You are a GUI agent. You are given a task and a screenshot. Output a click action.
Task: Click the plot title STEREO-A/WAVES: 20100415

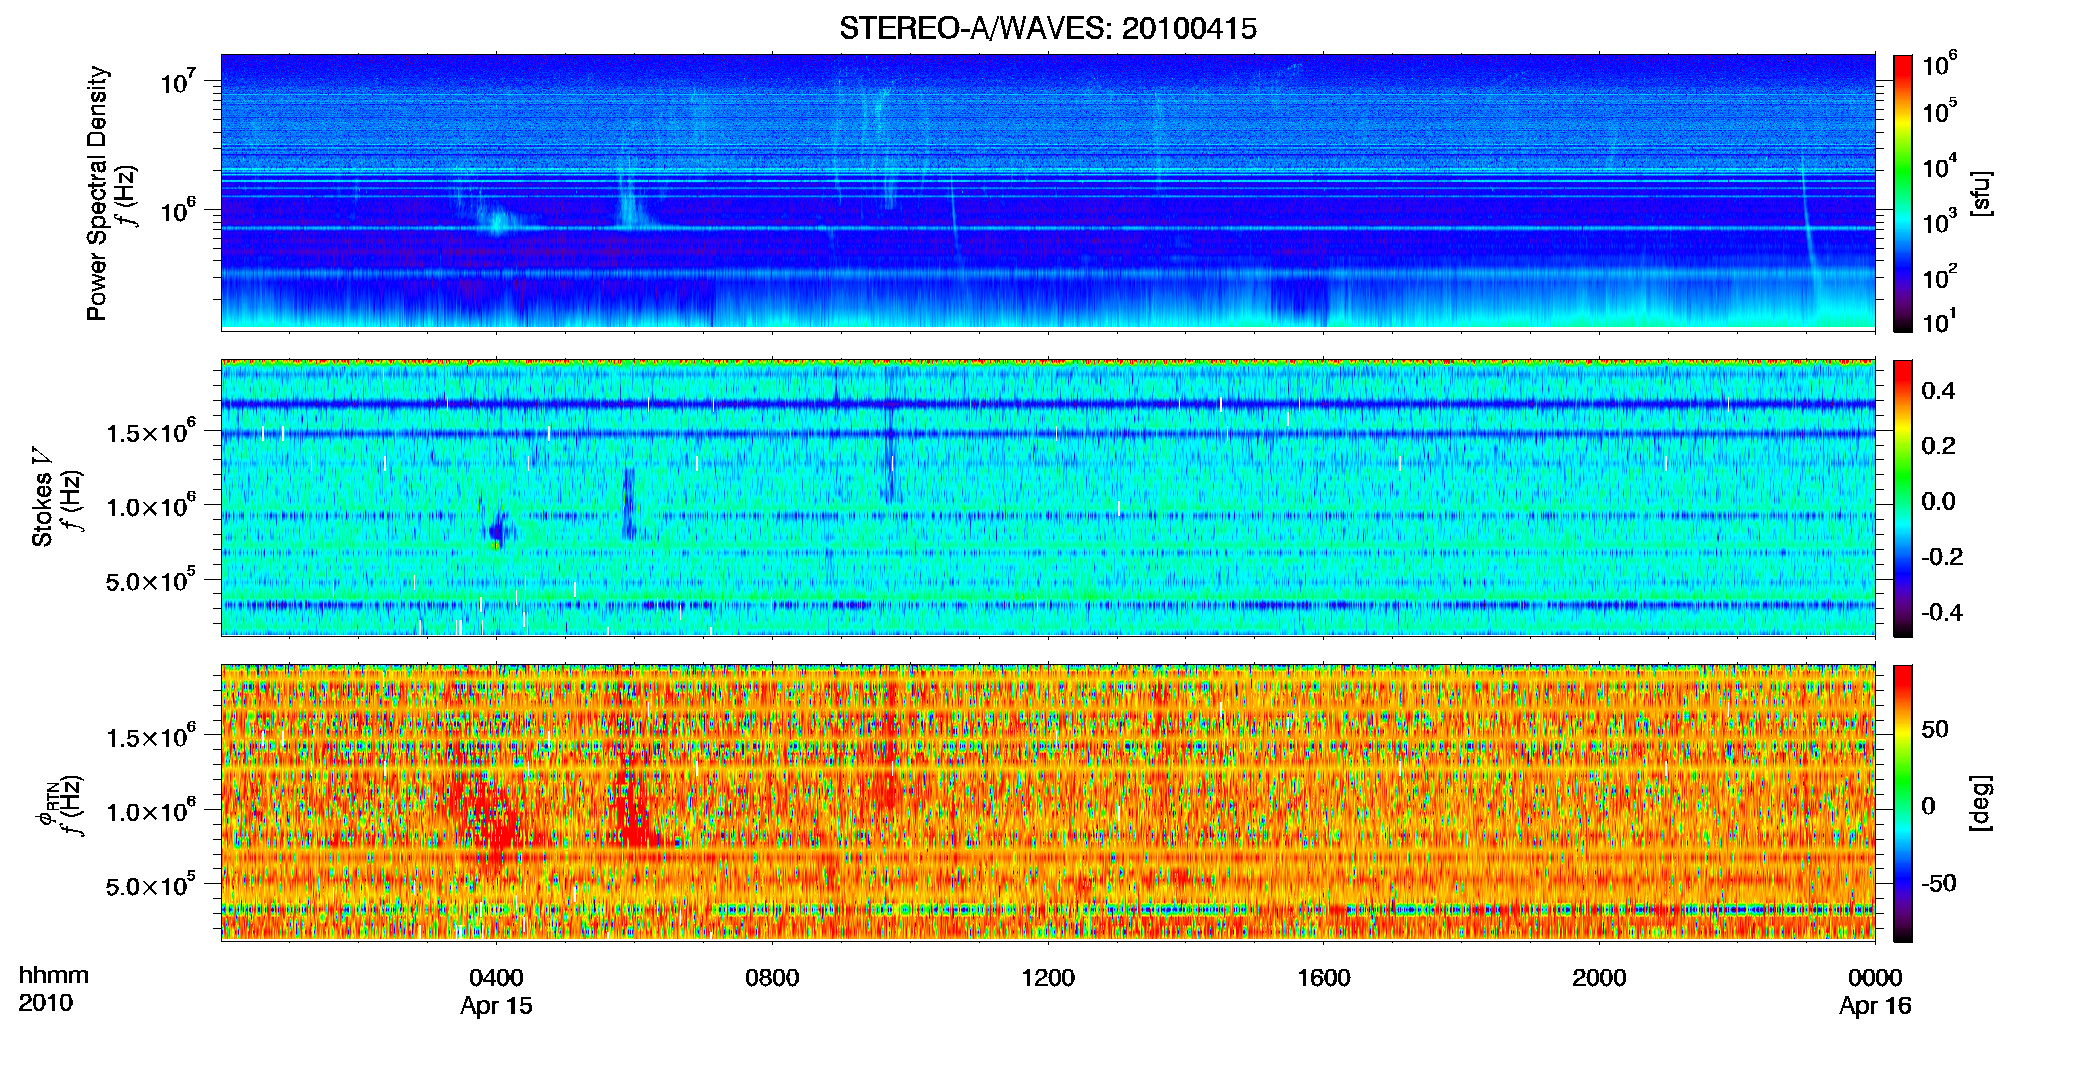pos(1047,29)
